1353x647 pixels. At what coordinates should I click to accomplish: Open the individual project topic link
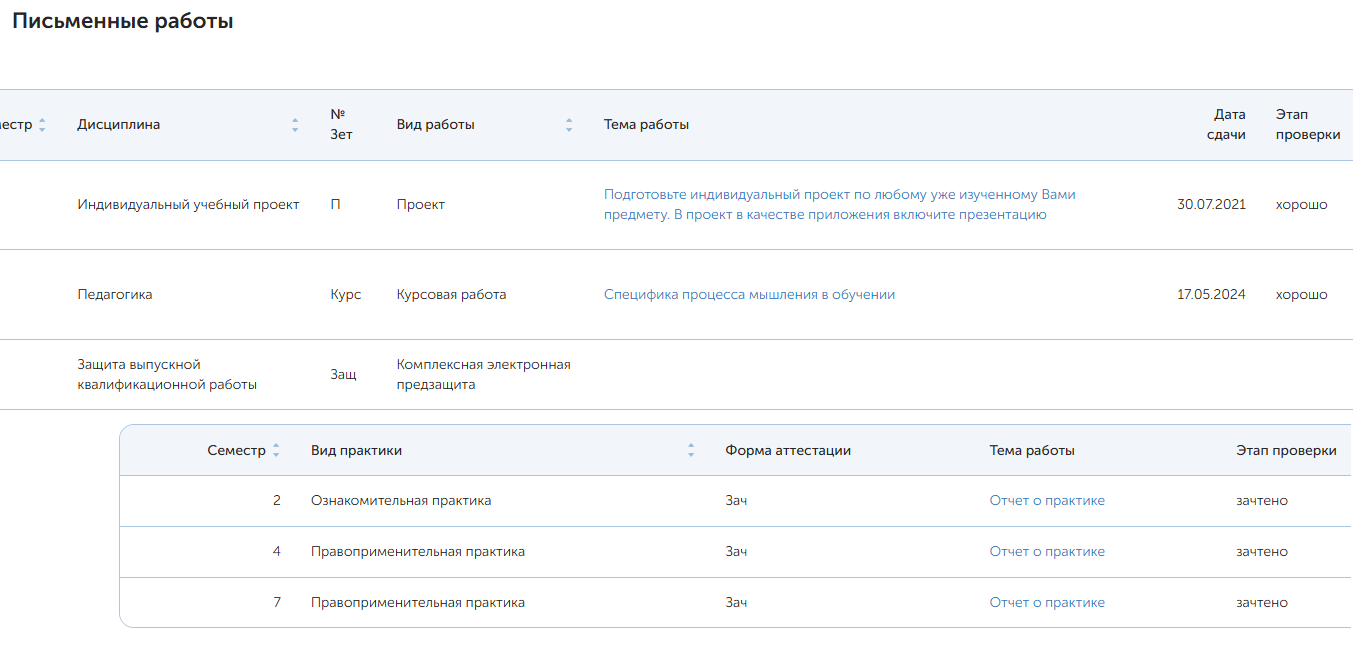(839, 205)
